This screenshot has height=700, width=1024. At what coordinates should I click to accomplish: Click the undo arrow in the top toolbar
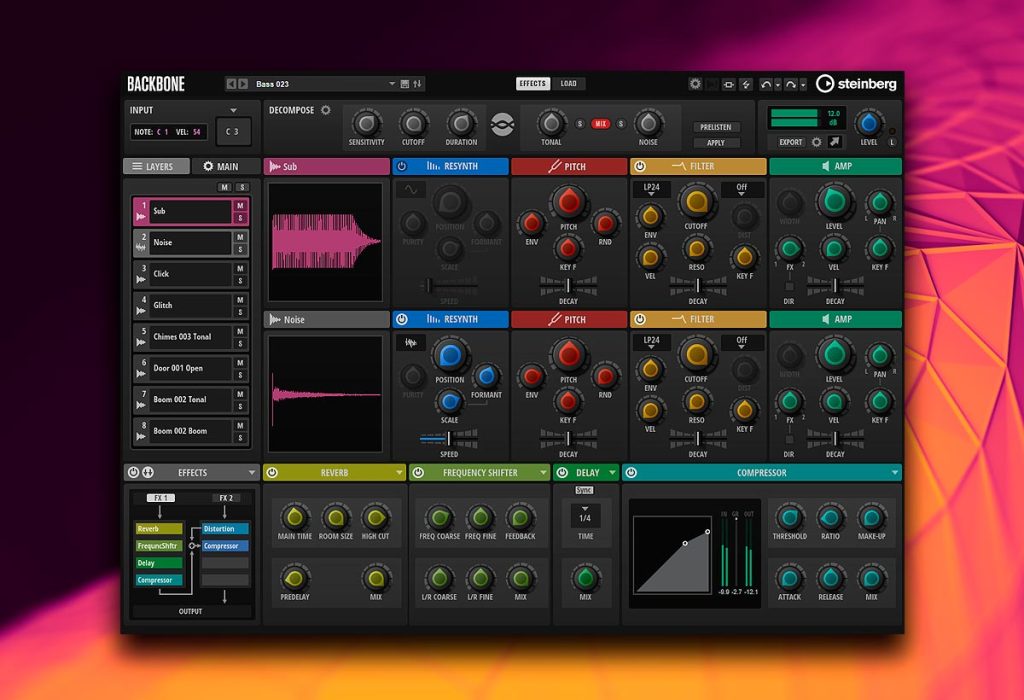[766, 84]
